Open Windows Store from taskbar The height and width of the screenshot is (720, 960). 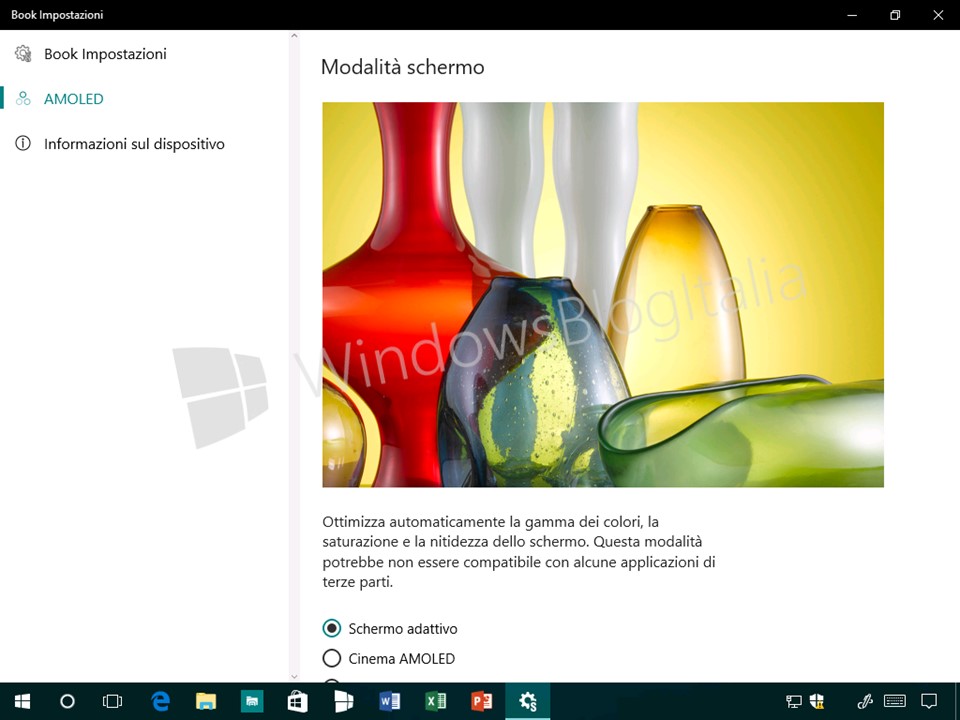(x=298, y=701)
